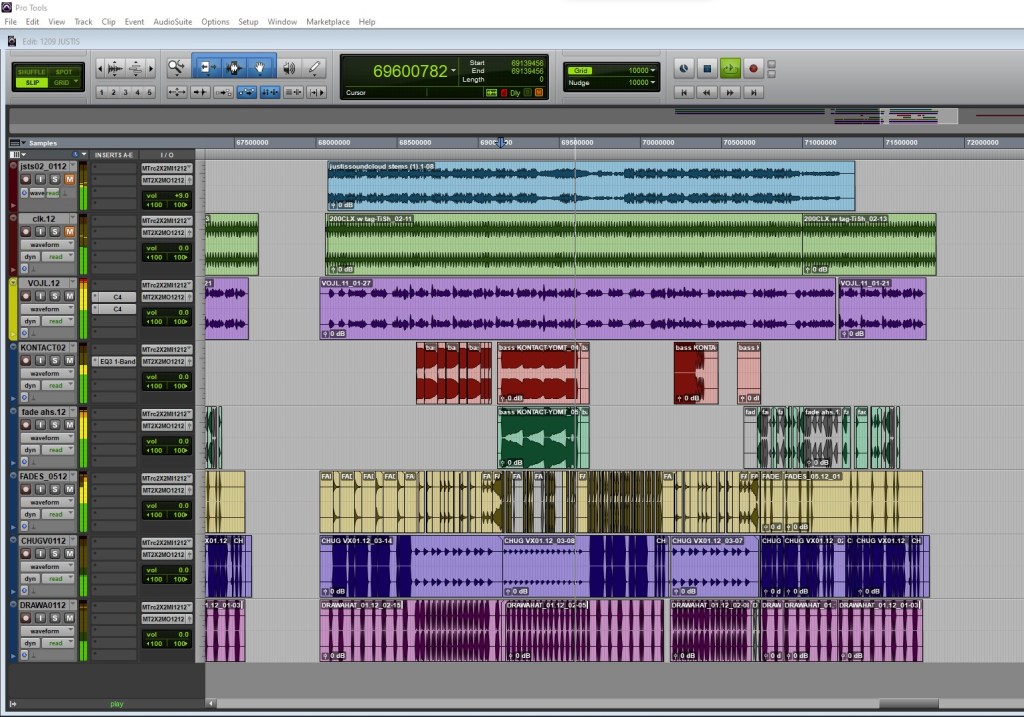Click the Return to Zero transport button
Screen dimensions: 1024x717
pos(684,92)
